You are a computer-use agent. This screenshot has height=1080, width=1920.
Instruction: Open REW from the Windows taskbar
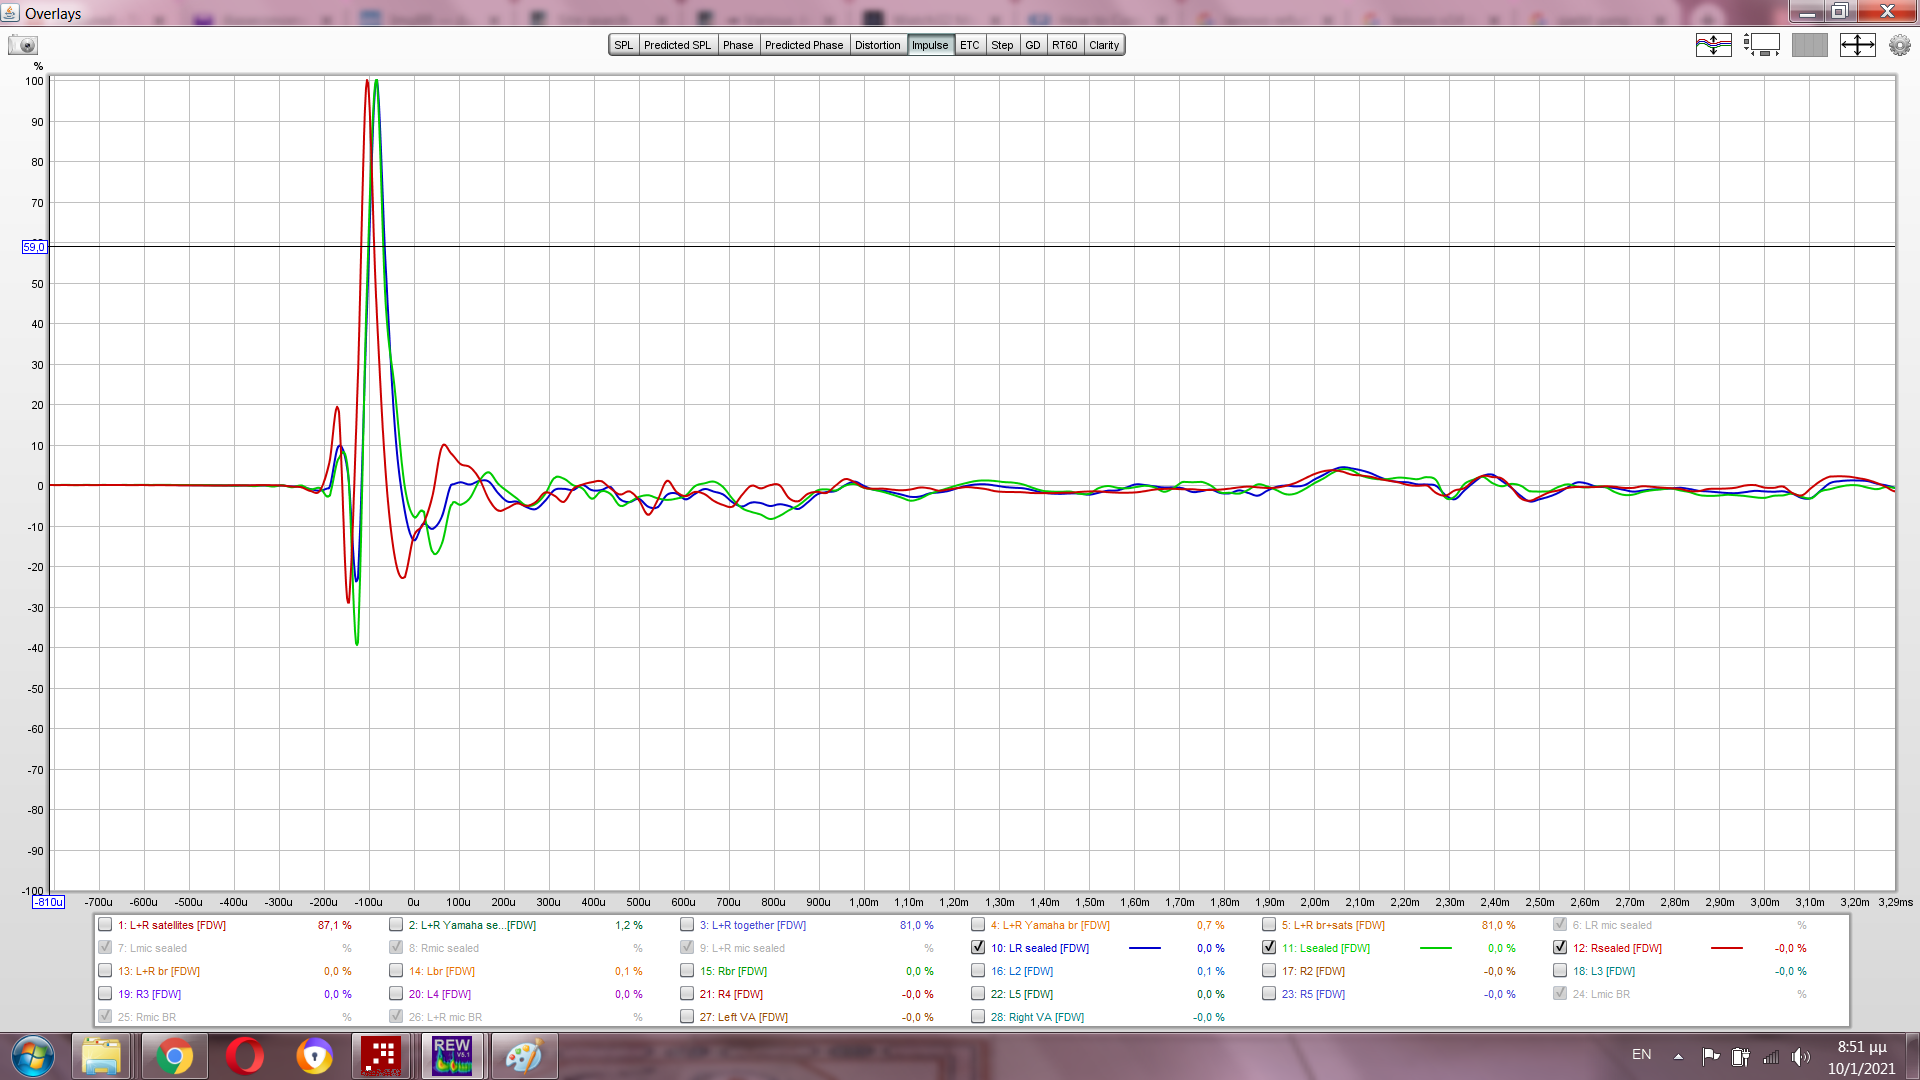pyautogui.click(x=452, y=1056)
